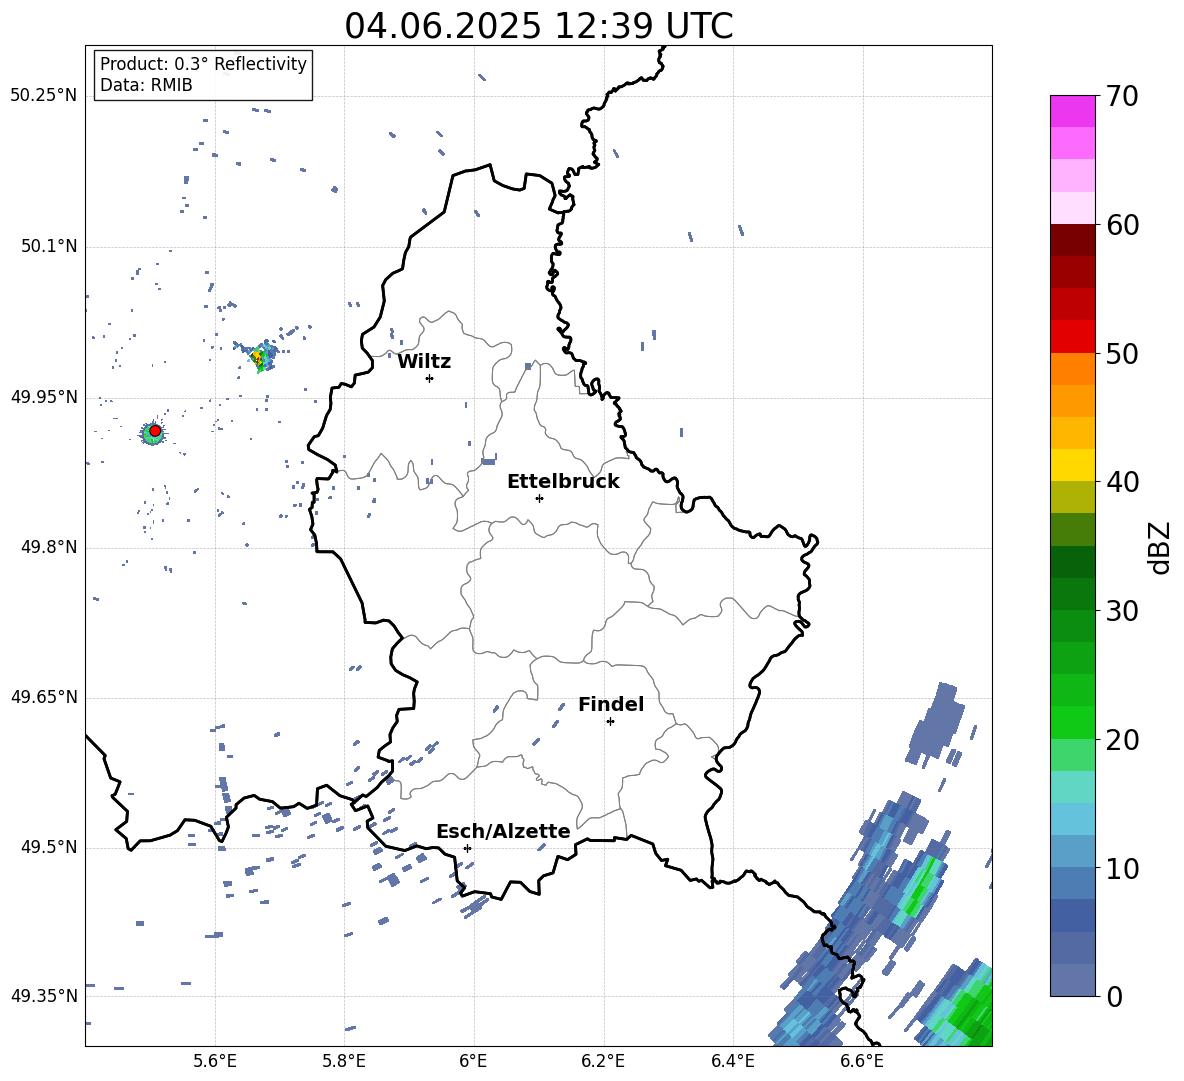Click the 70 value on colorbar
Viewport: 1184px width, 1081px height.
point(1122,96)
